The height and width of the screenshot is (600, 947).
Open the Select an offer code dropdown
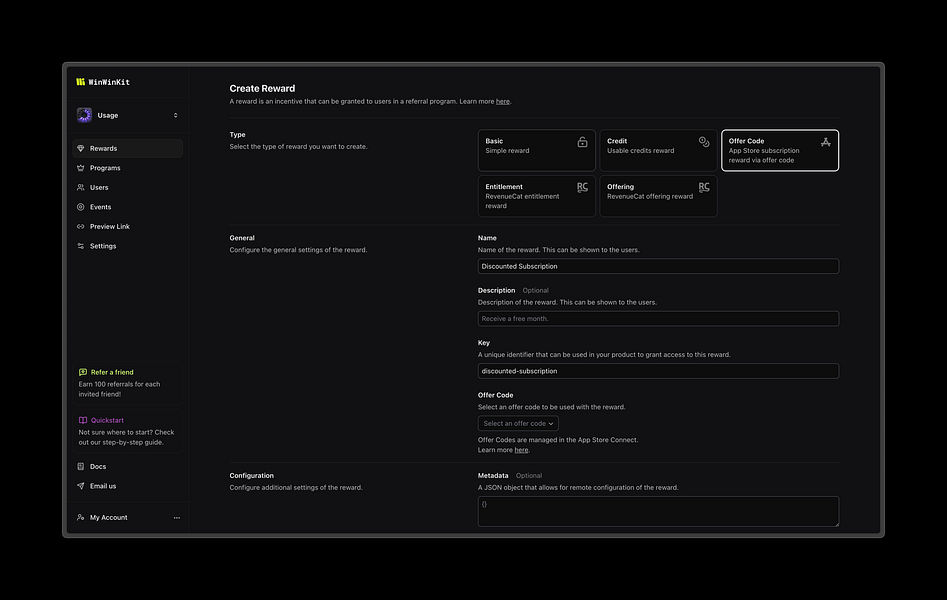pyautogui.click(x=518, y=424)
